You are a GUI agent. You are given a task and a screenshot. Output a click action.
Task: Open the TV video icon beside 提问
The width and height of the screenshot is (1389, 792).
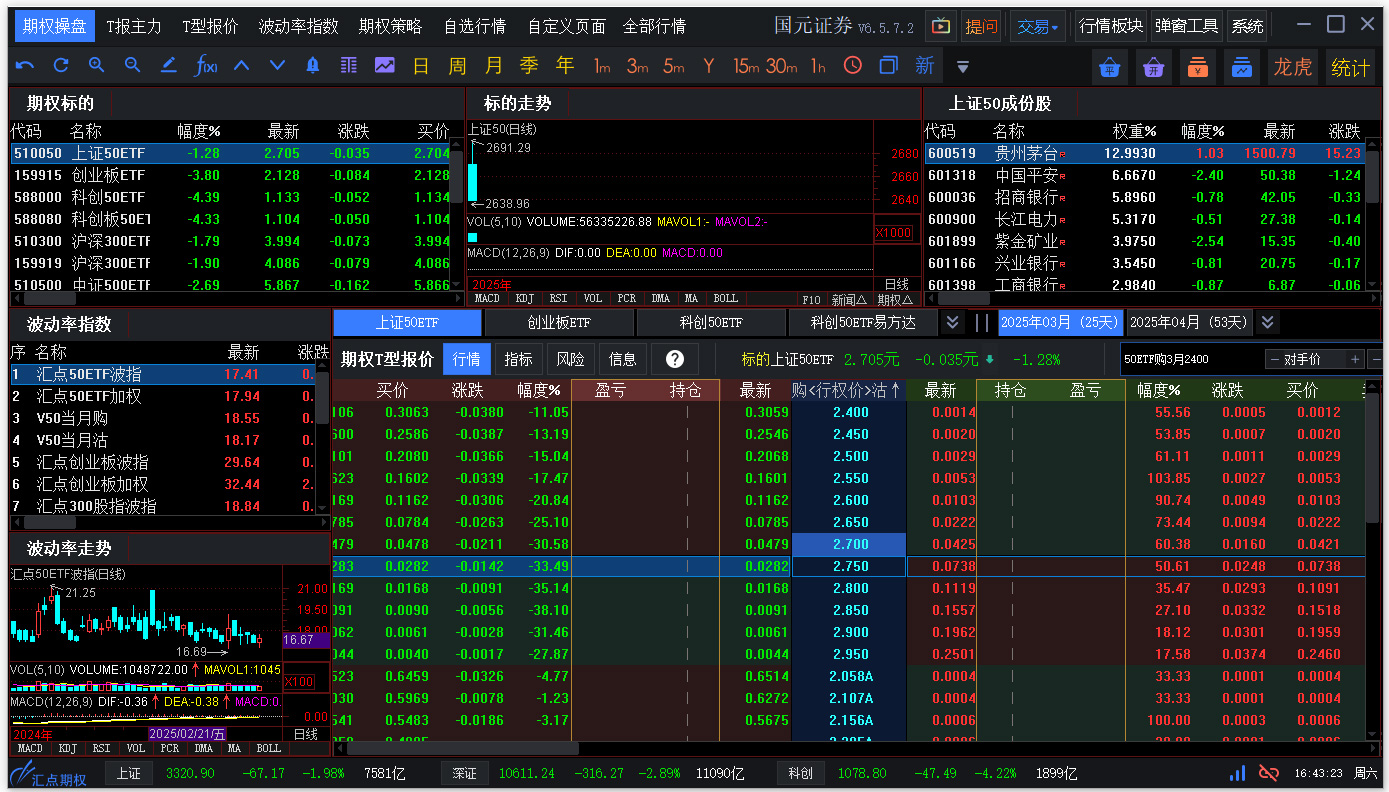point(940,26)
